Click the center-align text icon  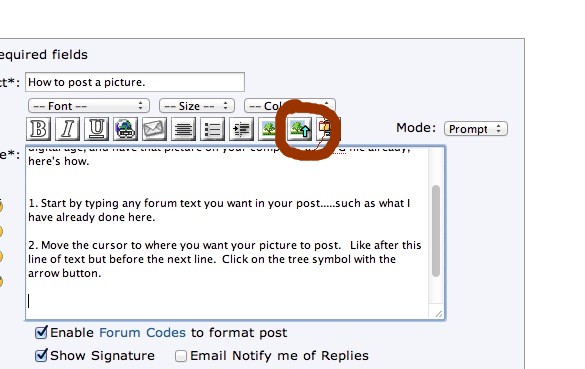click(184, 129)
